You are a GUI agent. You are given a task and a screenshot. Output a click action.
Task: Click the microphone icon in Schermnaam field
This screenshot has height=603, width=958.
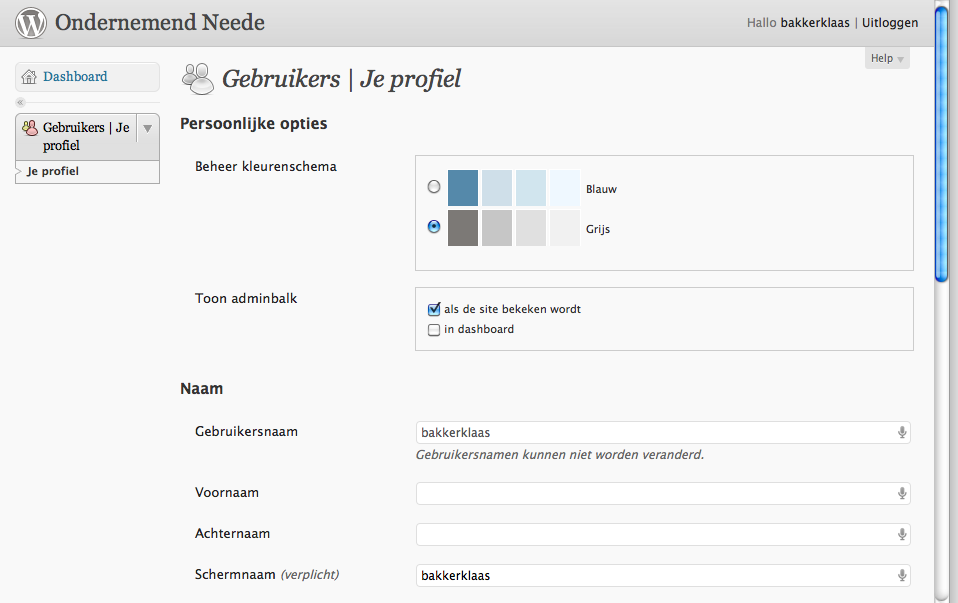[902, 576]
